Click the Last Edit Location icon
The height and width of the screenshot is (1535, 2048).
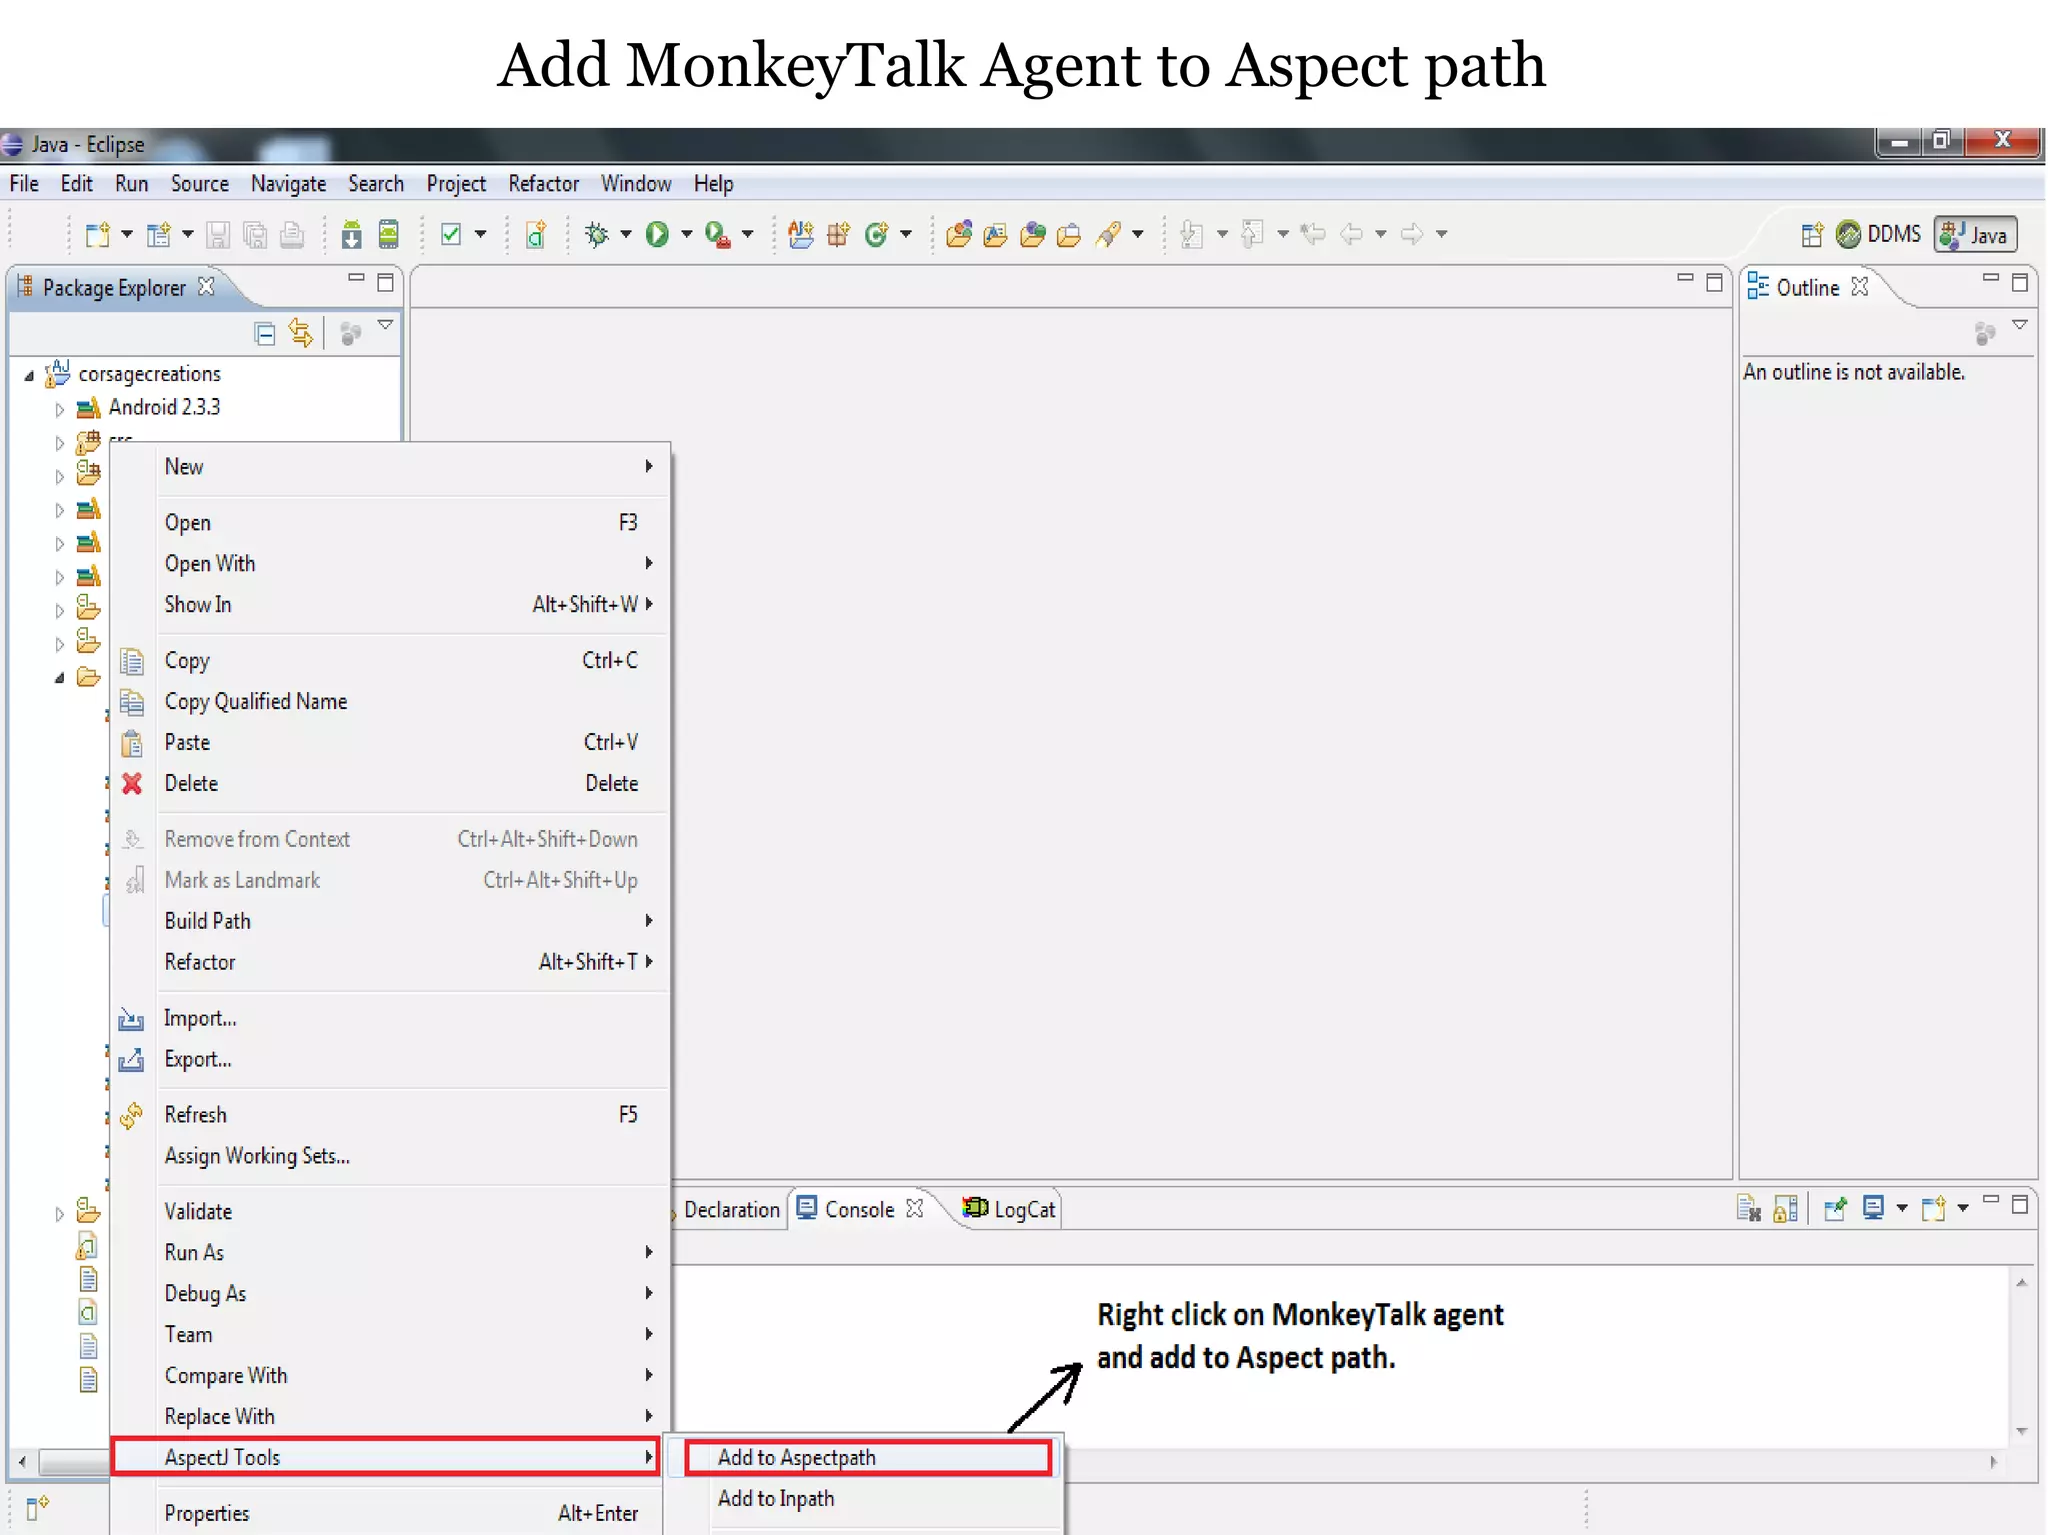pos(1312,235)
